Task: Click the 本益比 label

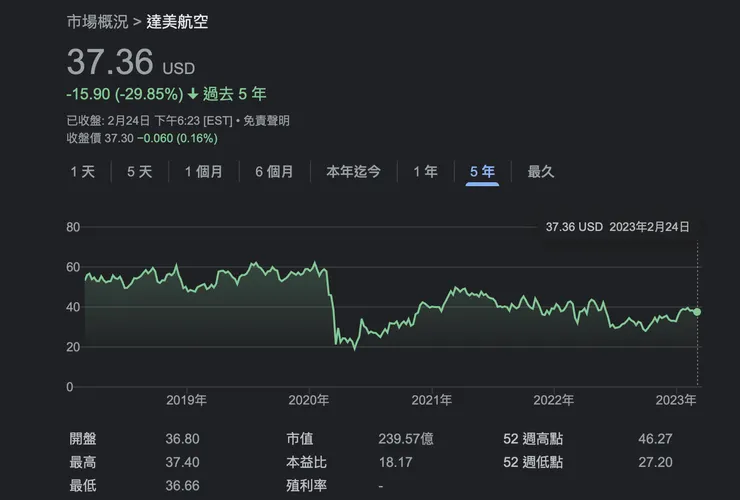Action: pyautogui.click(x=306, y=462)
